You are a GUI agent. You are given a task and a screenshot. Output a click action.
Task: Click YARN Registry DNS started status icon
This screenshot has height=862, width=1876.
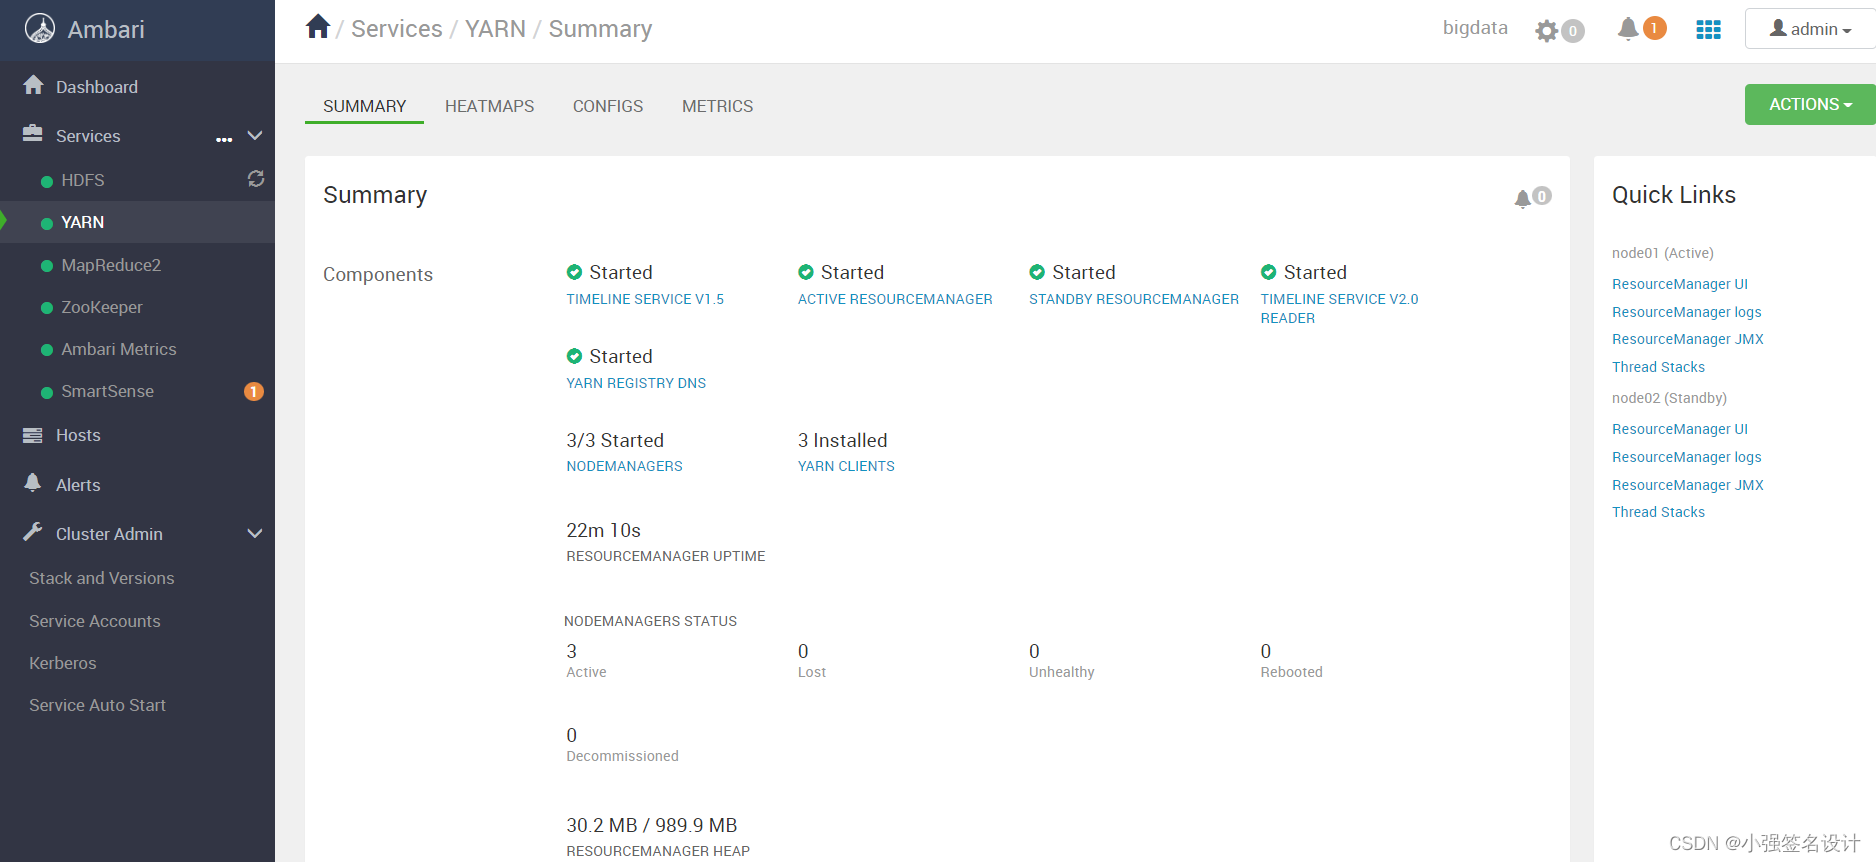[574, 356]
